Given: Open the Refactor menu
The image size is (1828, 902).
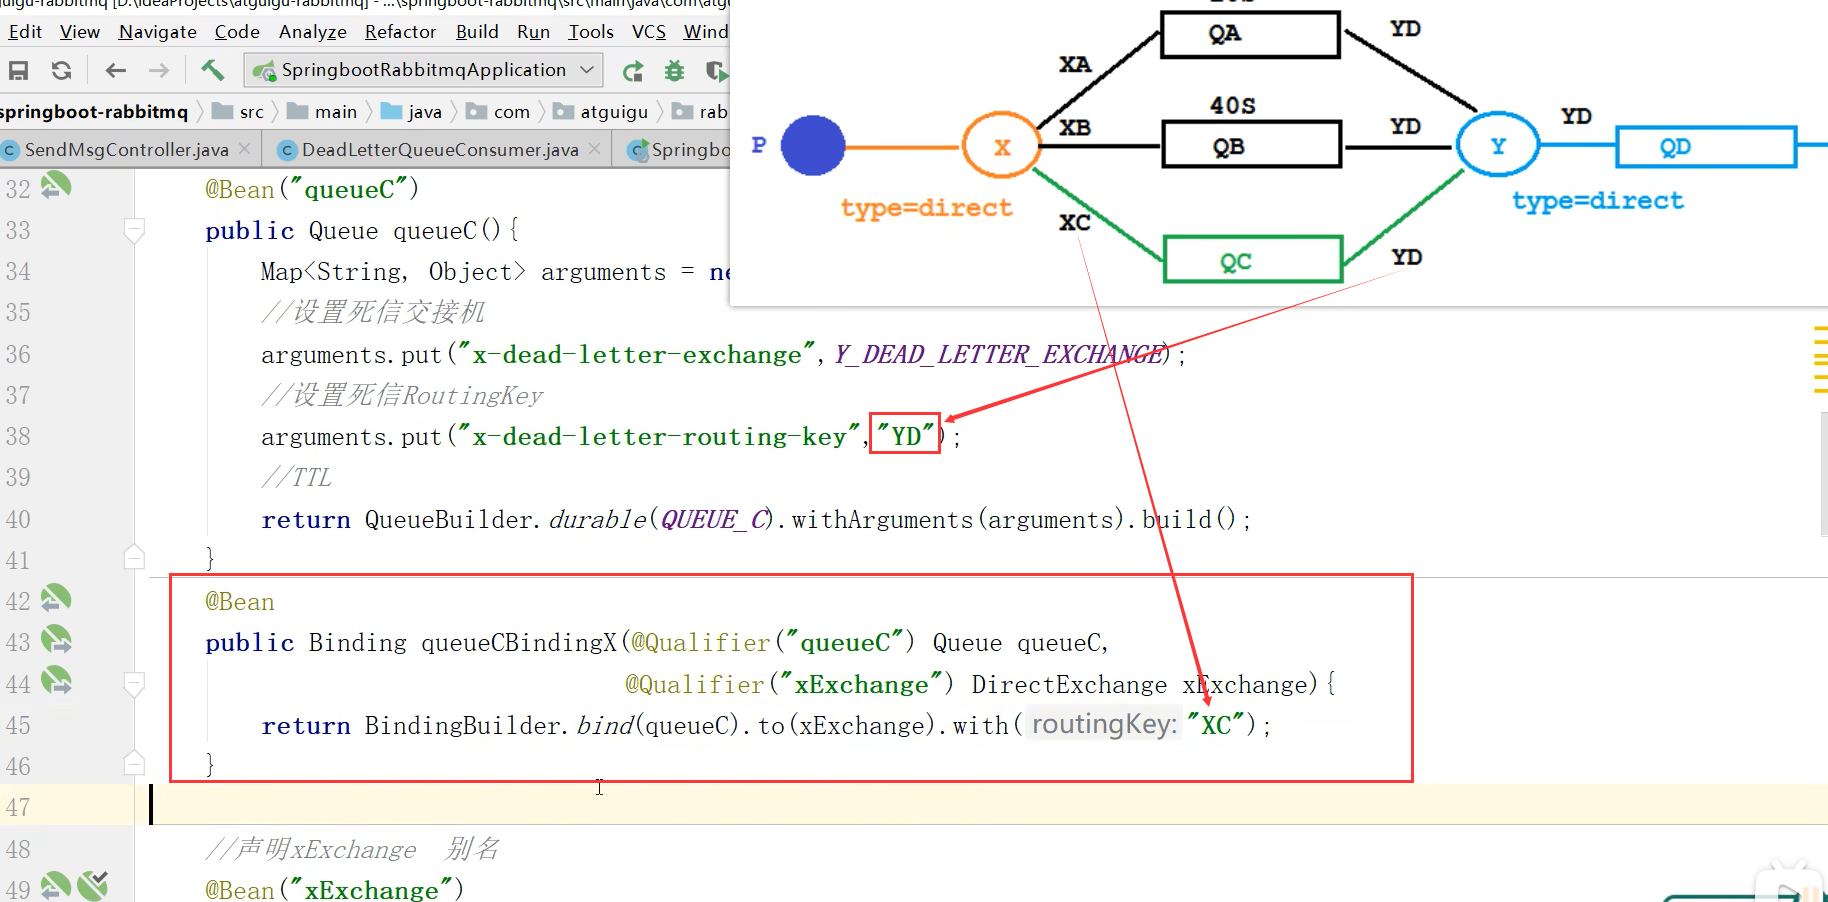Looking at the screenshot, I should [x=400, y=32].
